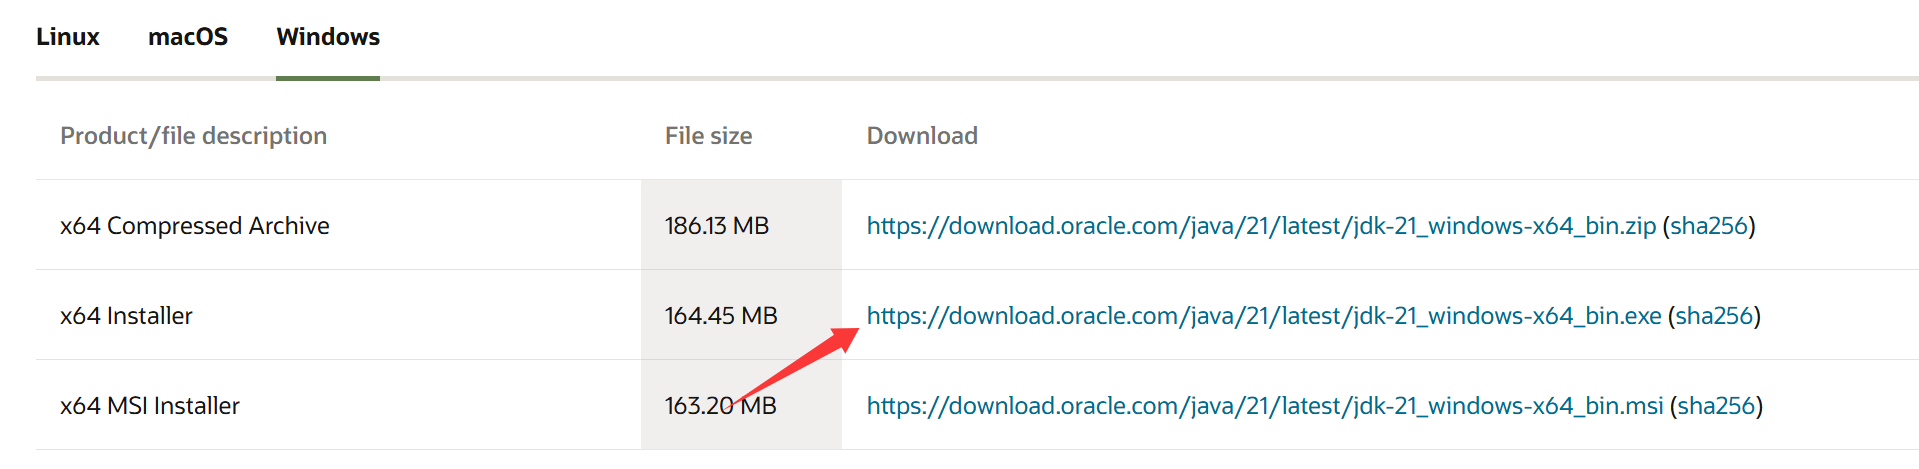Click the 186.13 MB file size cell
The width and height of the screenshot is (1919, 469).
point(716,226)
